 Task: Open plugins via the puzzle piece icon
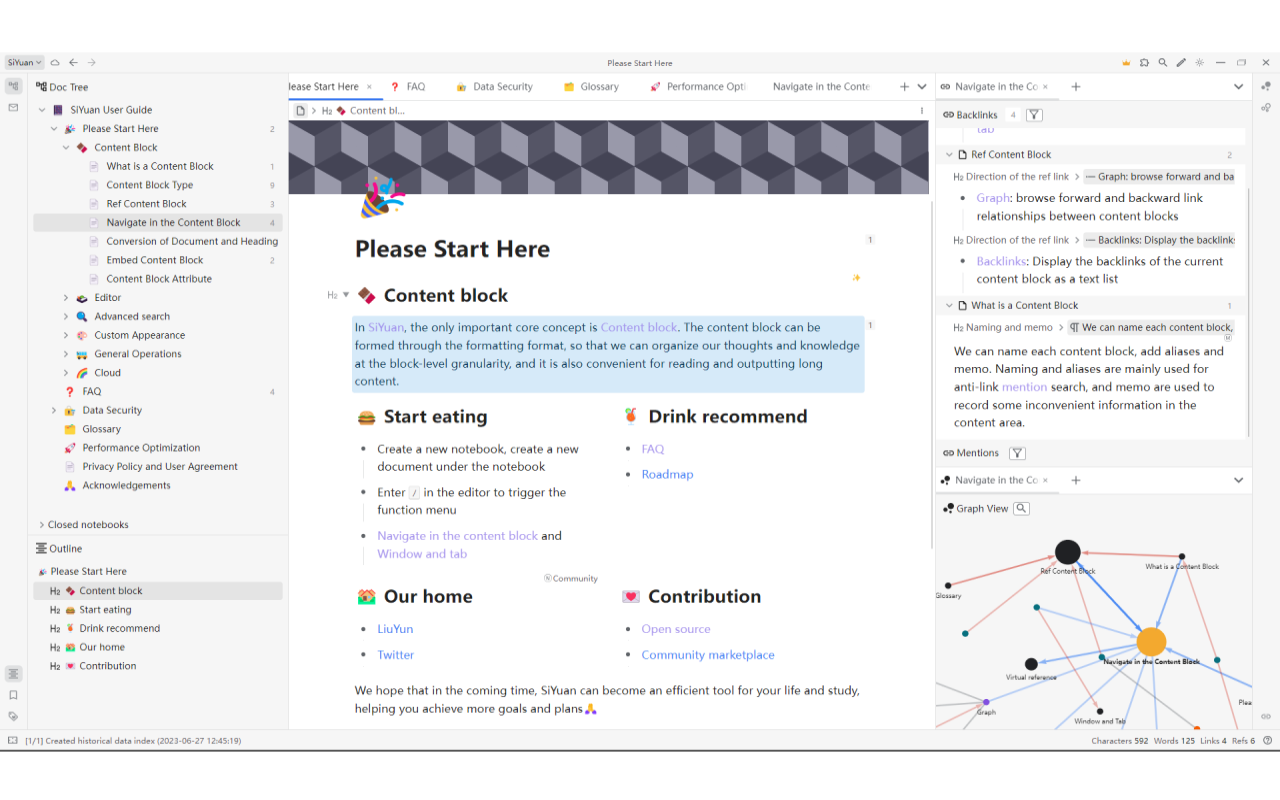[1144, 62]
